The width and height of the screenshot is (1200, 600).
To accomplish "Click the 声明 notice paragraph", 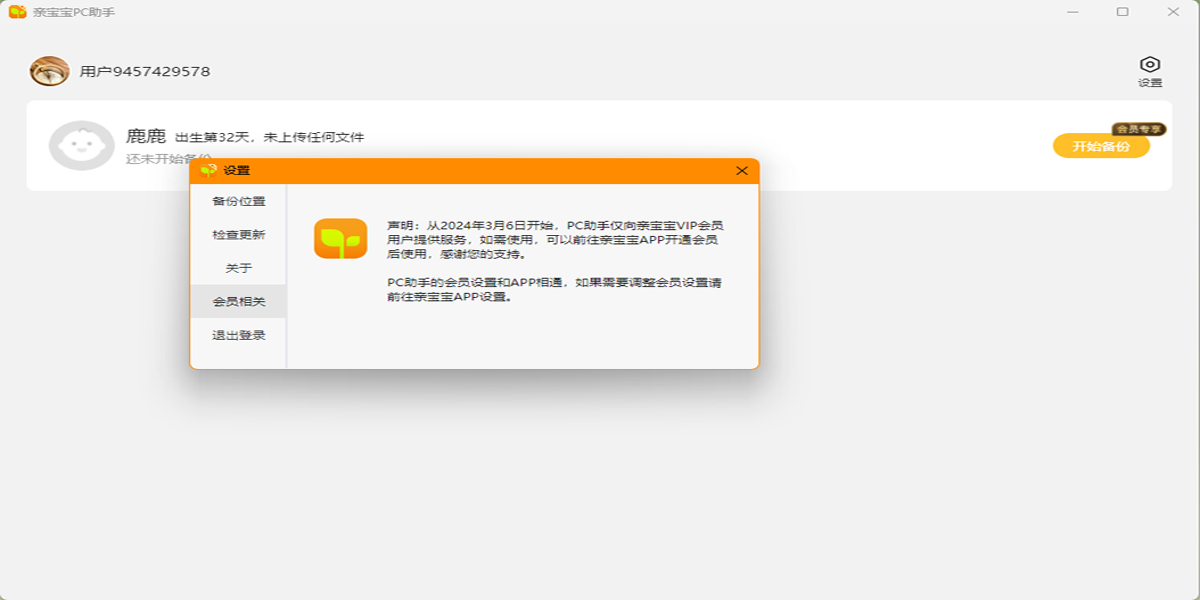I will coord(555,240).
